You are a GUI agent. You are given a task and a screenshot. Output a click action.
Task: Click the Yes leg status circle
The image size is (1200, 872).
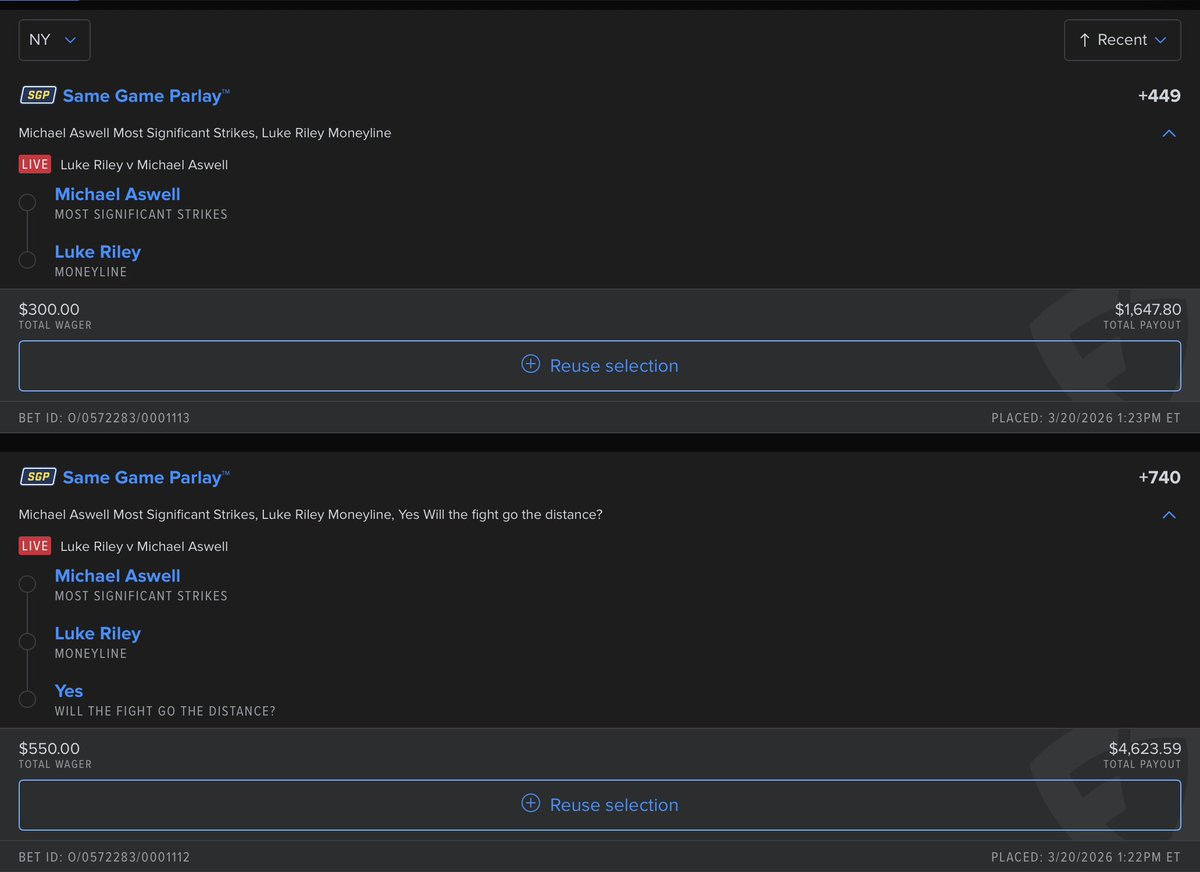[x=28, y=699]
